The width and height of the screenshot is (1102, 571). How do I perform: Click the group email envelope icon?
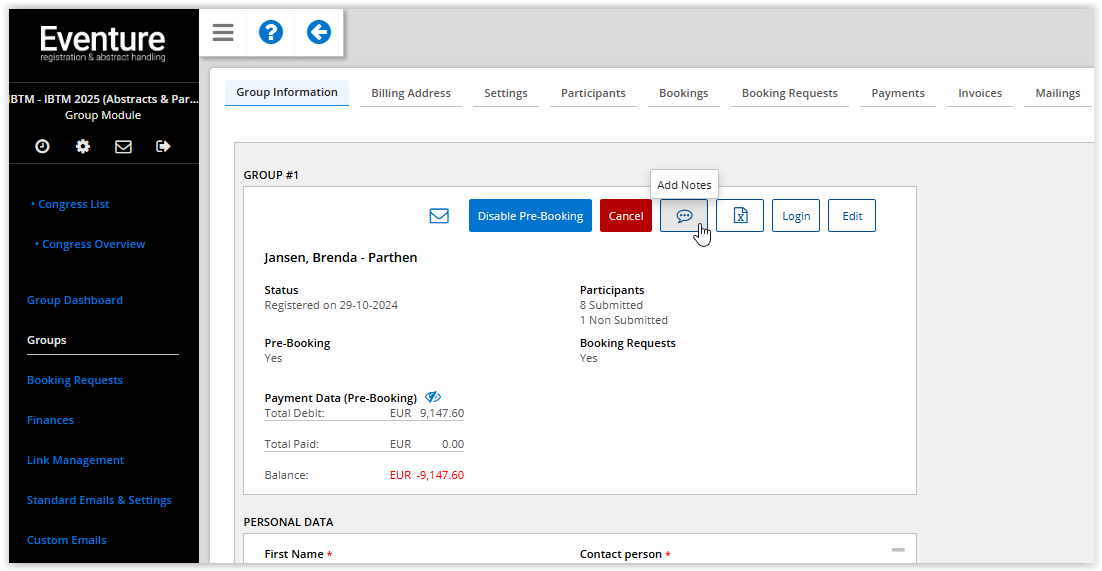(x=439, y=216)
